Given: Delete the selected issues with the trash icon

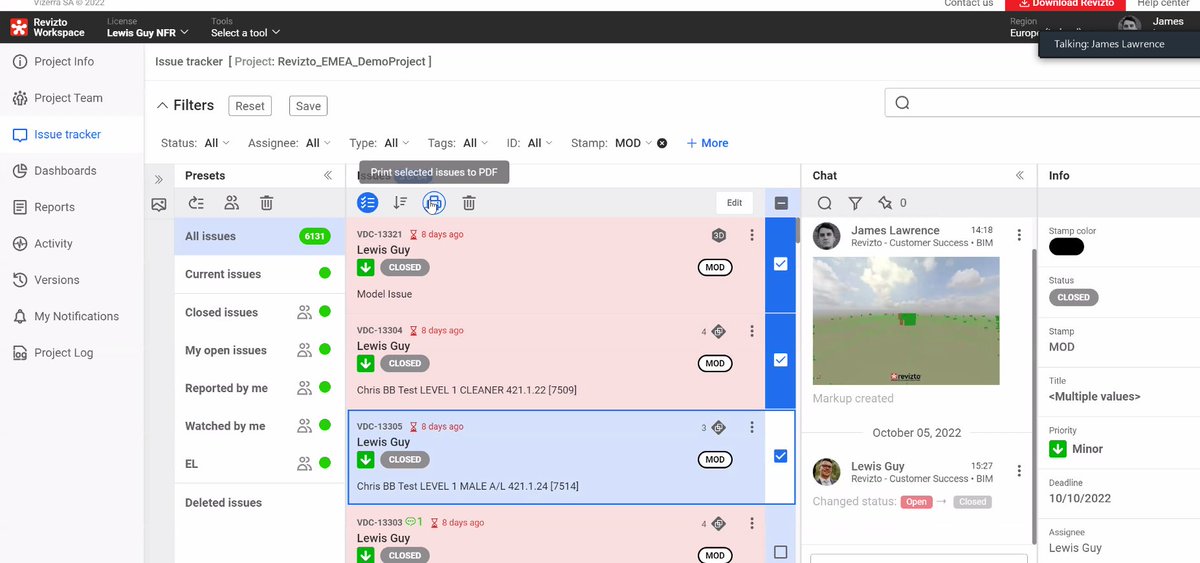Looking at the screenshot, I should pos(469,203).
